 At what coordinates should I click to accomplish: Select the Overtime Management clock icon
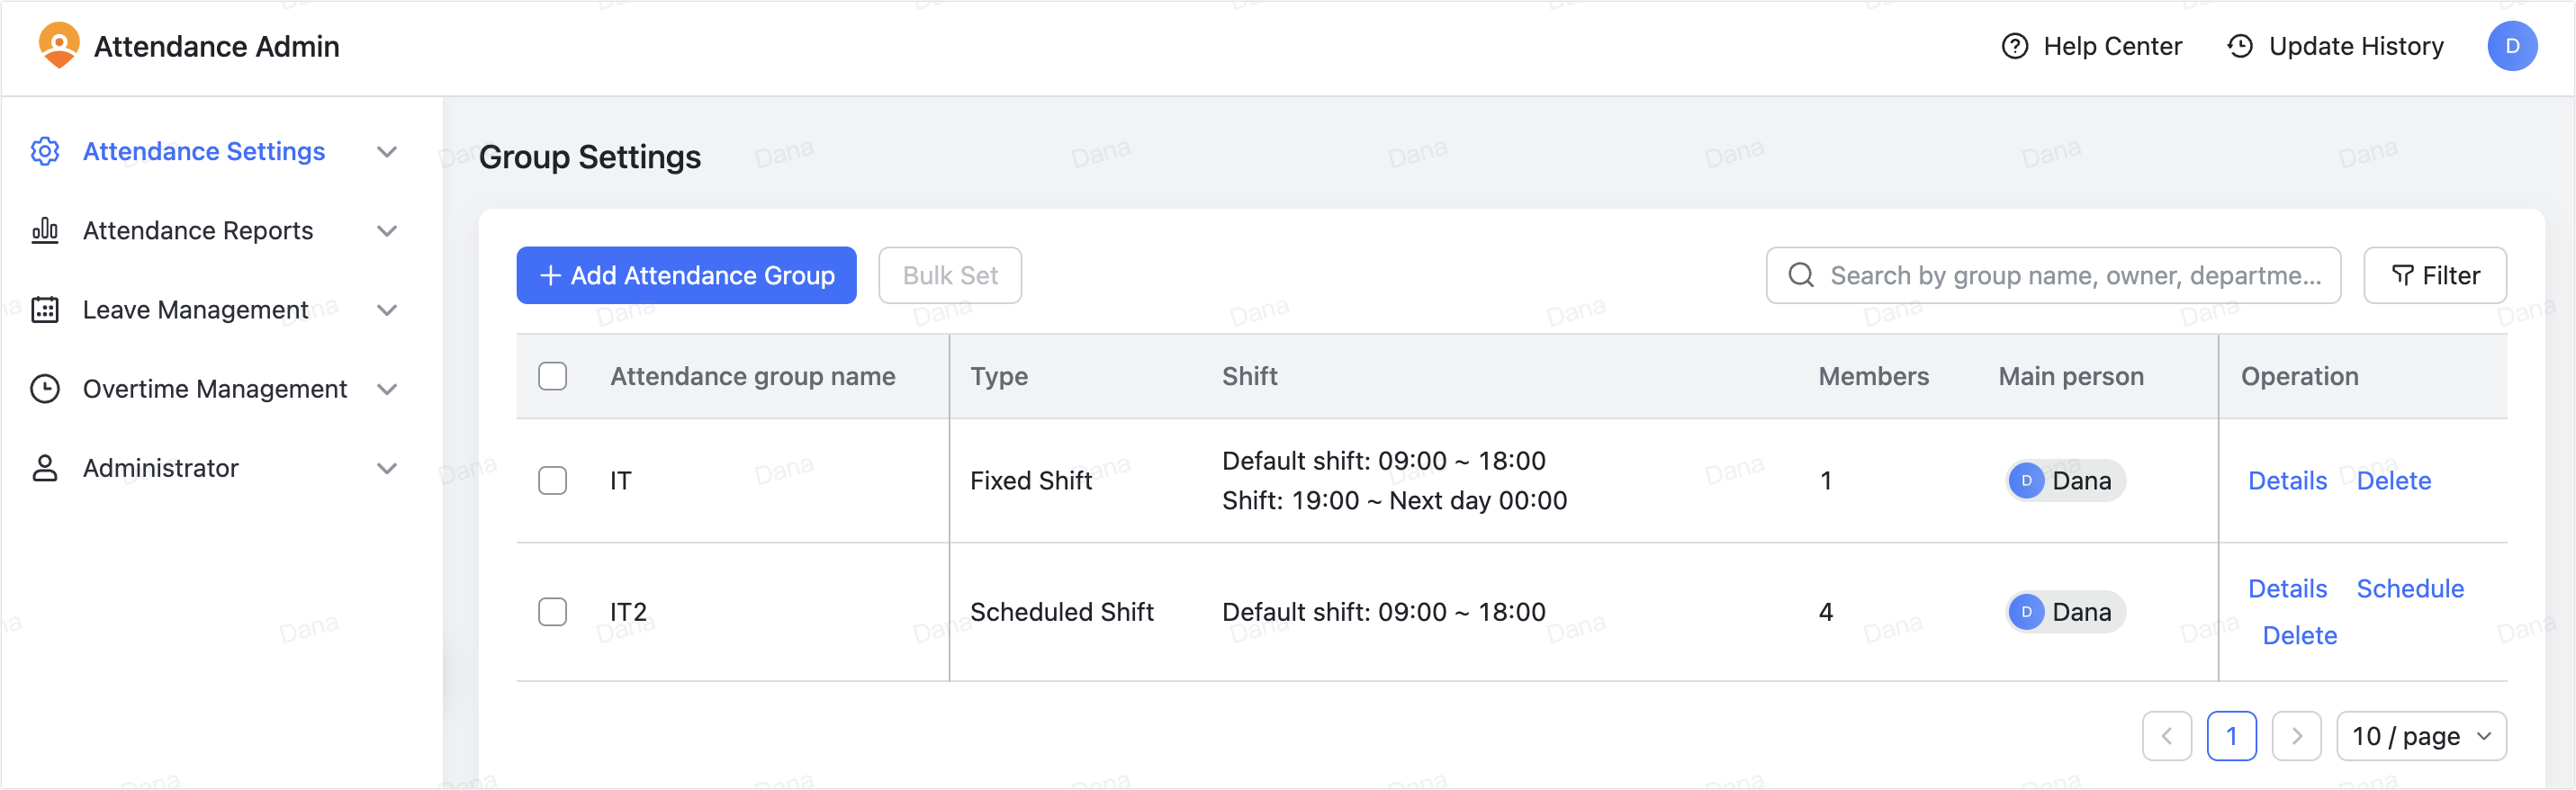(44, 389)
